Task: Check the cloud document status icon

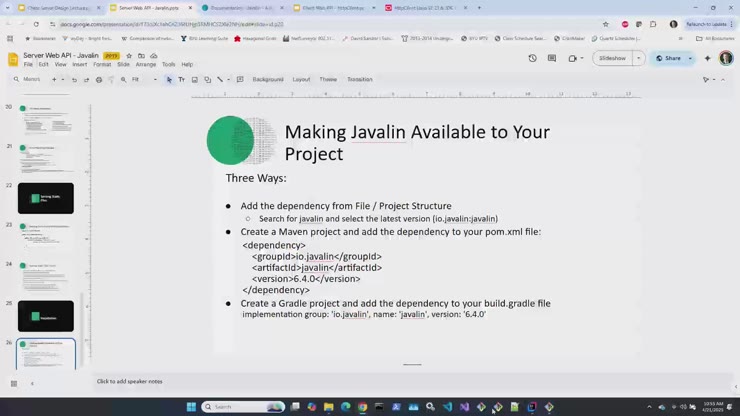Action: pos(153,56)
